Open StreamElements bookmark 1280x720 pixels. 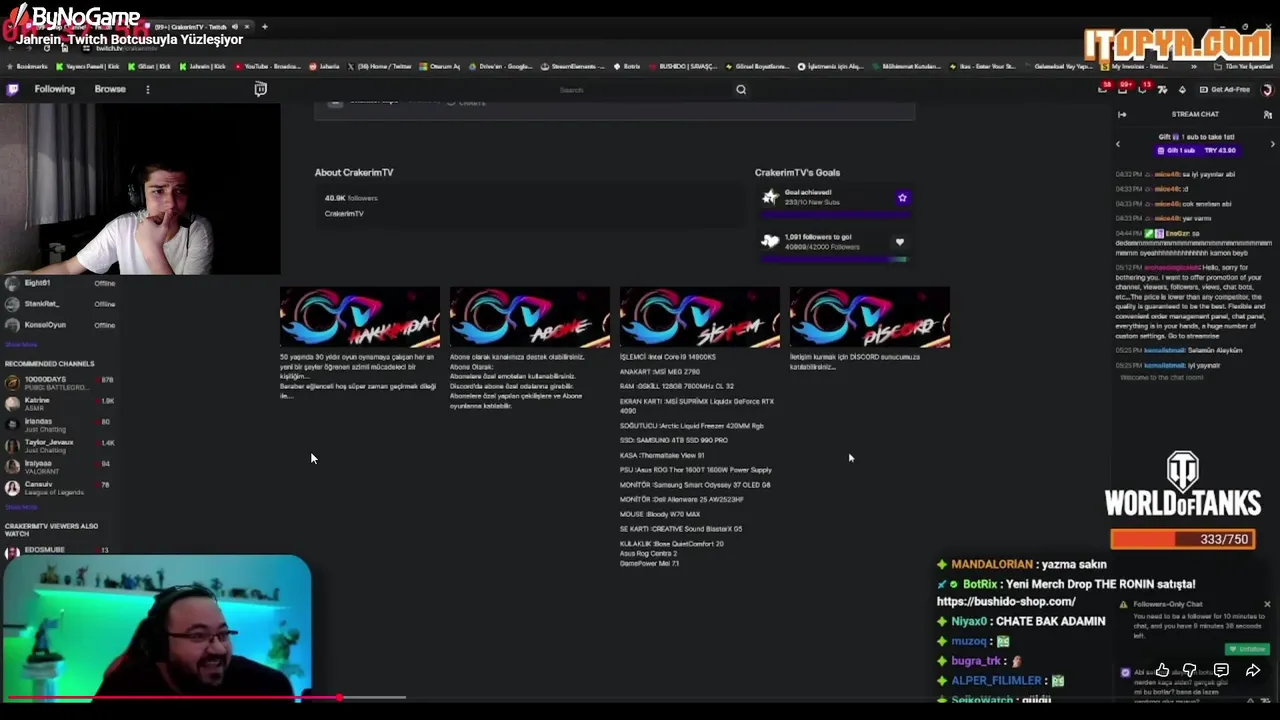click(573, 67)
